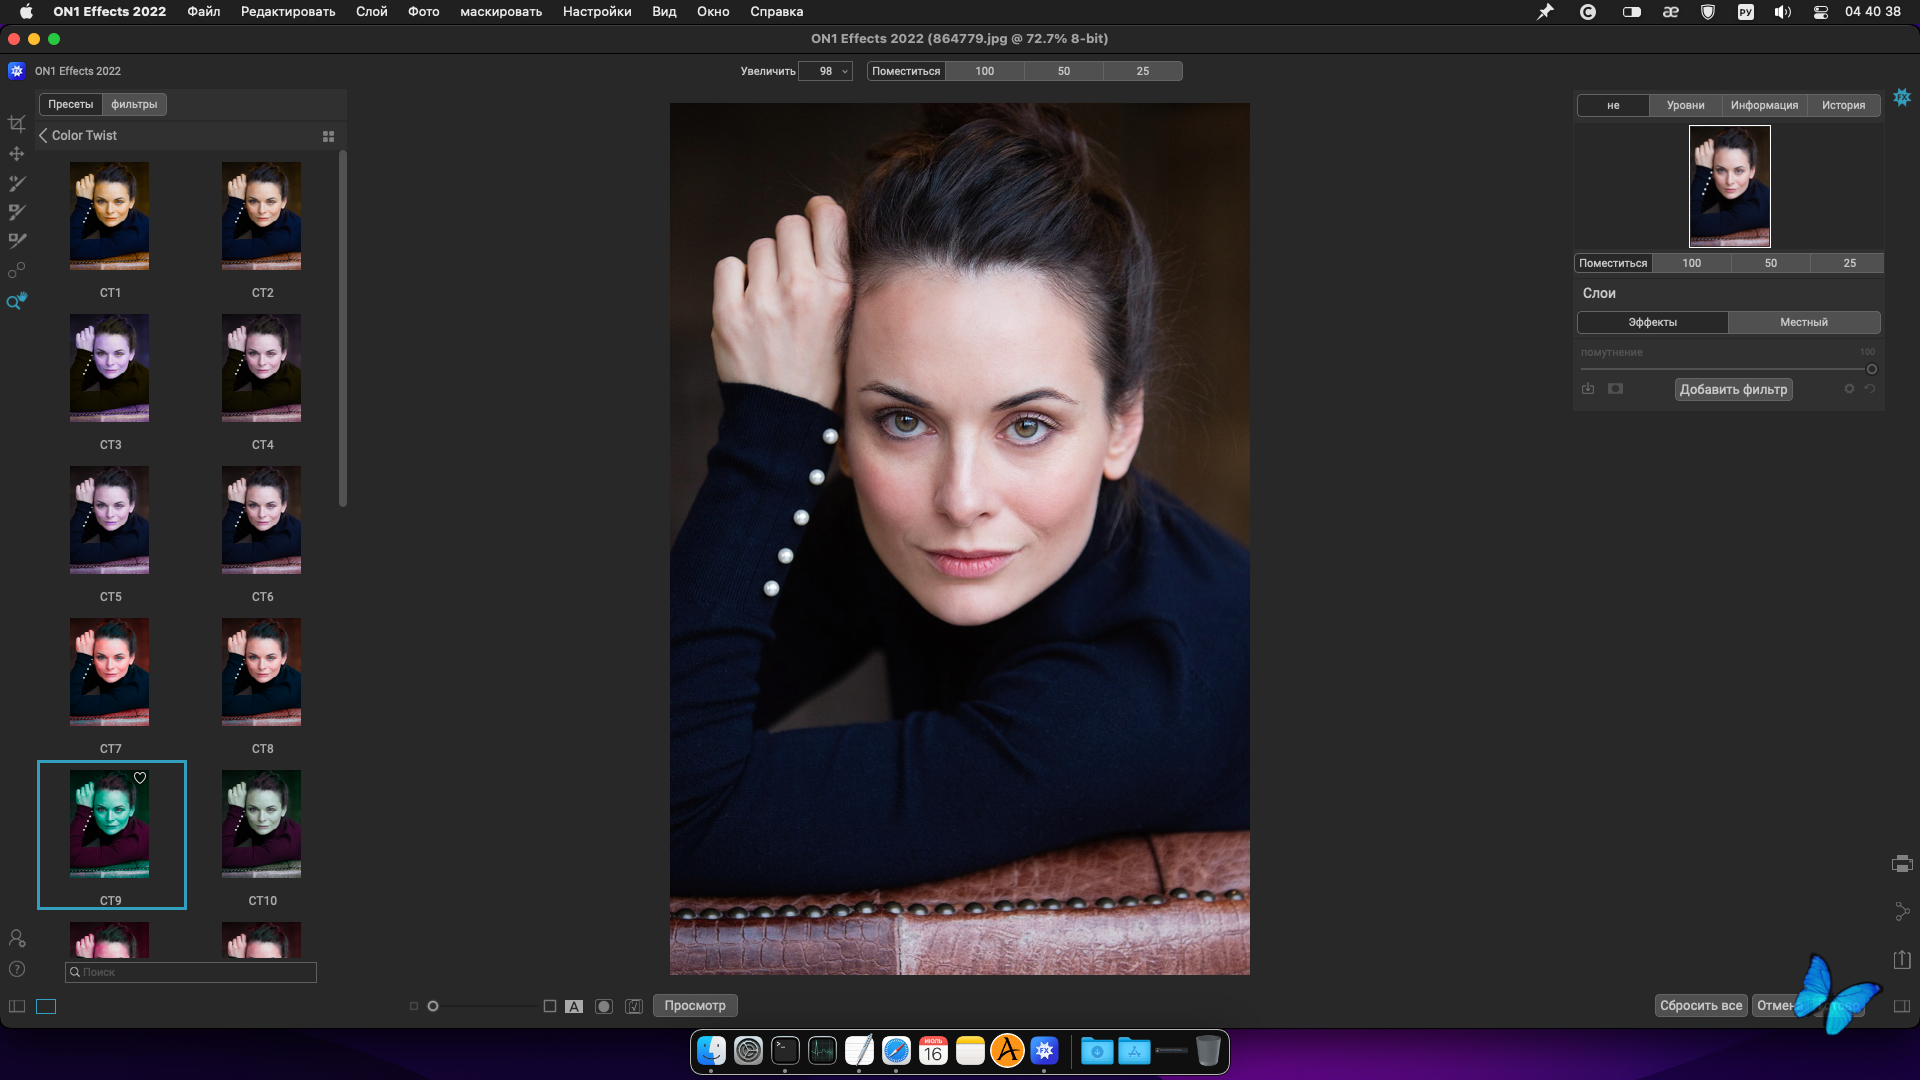Set top toolbar zoom to 100
1920x1080 pixels.
(x=985, y=71)
